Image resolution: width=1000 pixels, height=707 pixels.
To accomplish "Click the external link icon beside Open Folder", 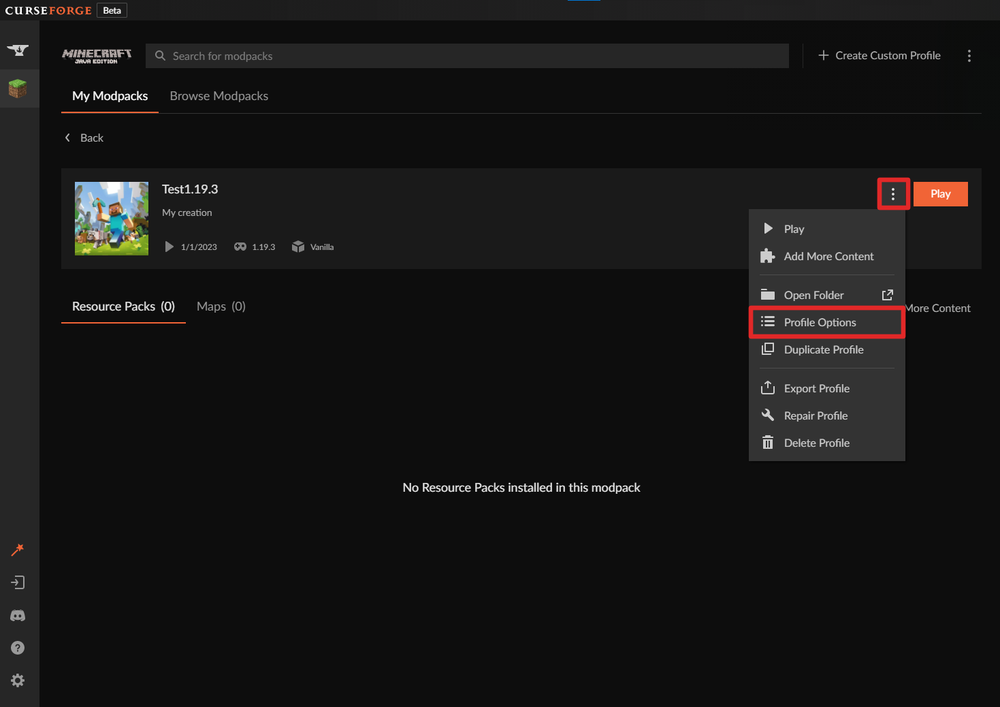I will click(887, 295).
